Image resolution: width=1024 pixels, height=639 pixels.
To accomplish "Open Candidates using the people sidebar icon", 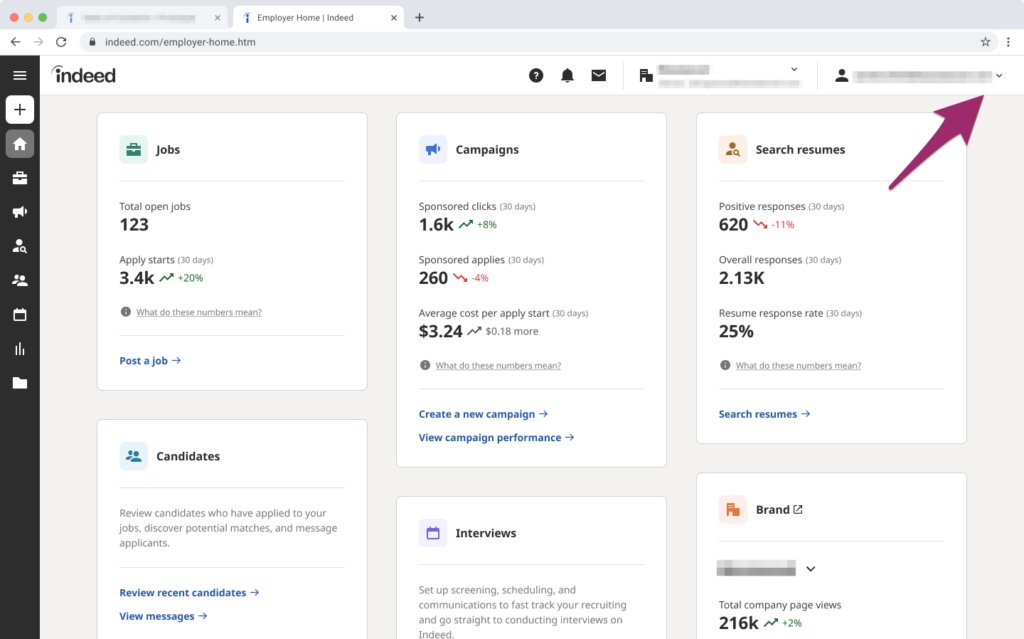I will click(20, 280).
